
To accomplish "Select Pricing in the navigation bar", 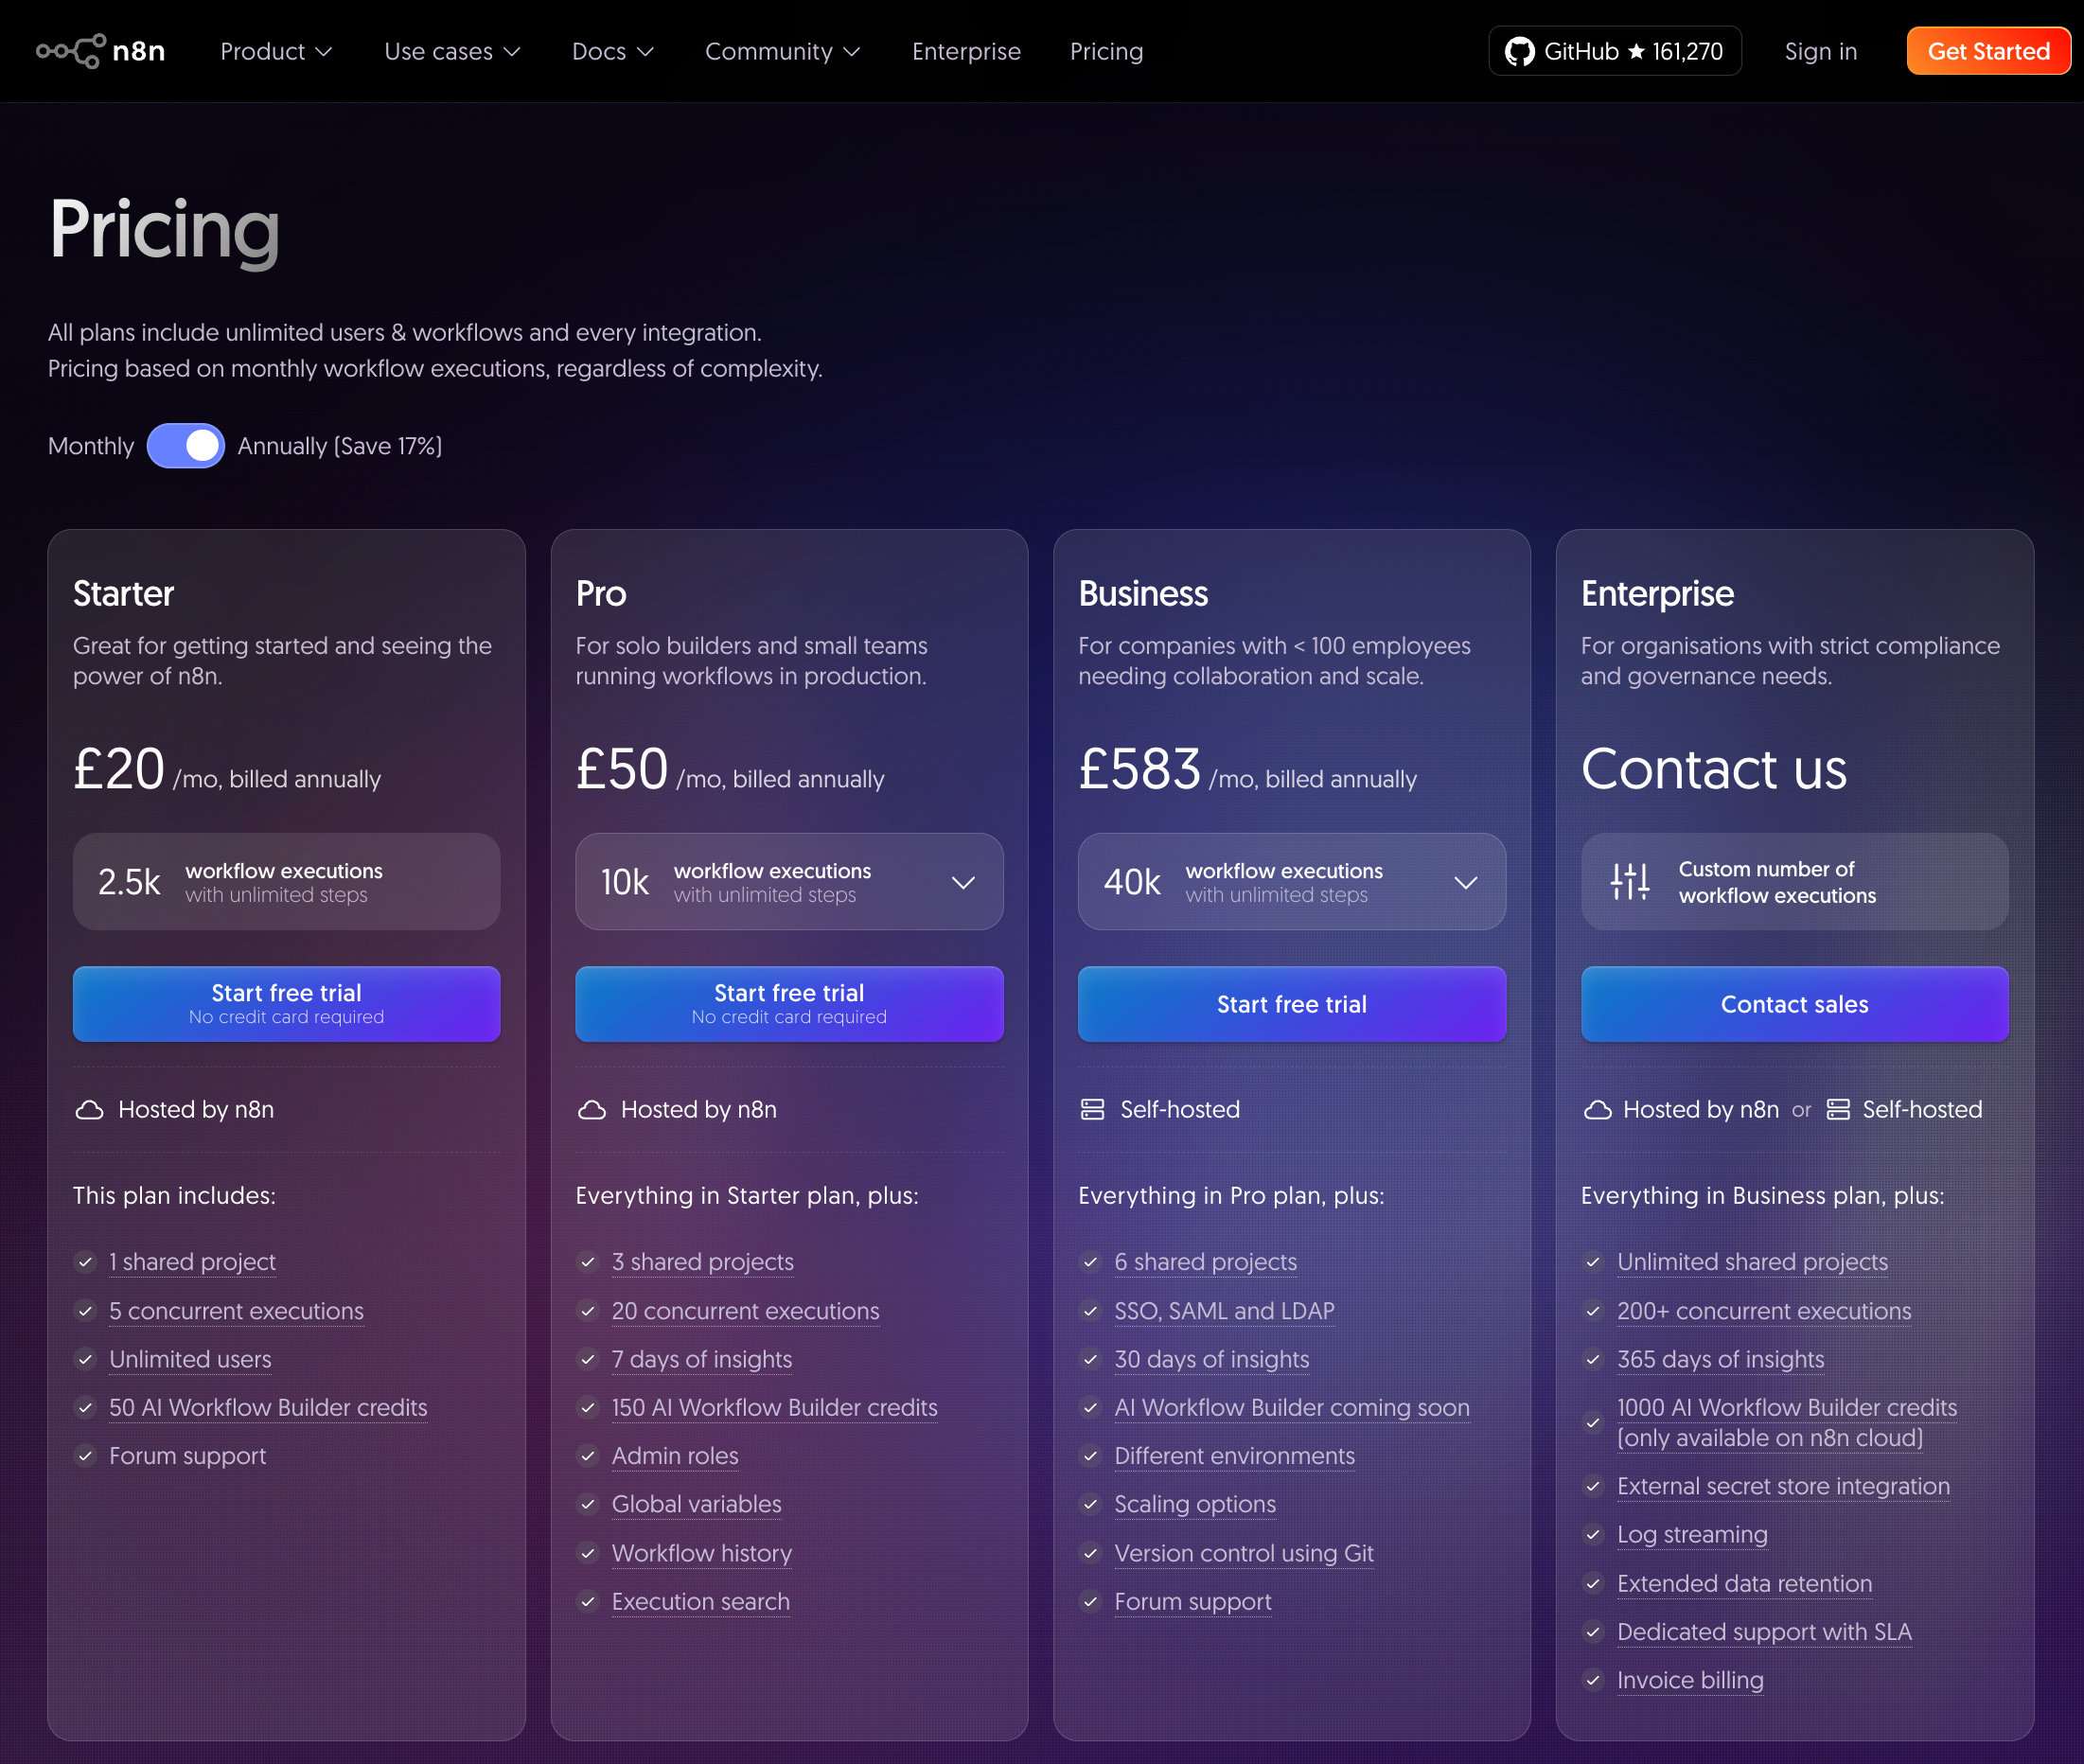I will tap(1106, 51).
